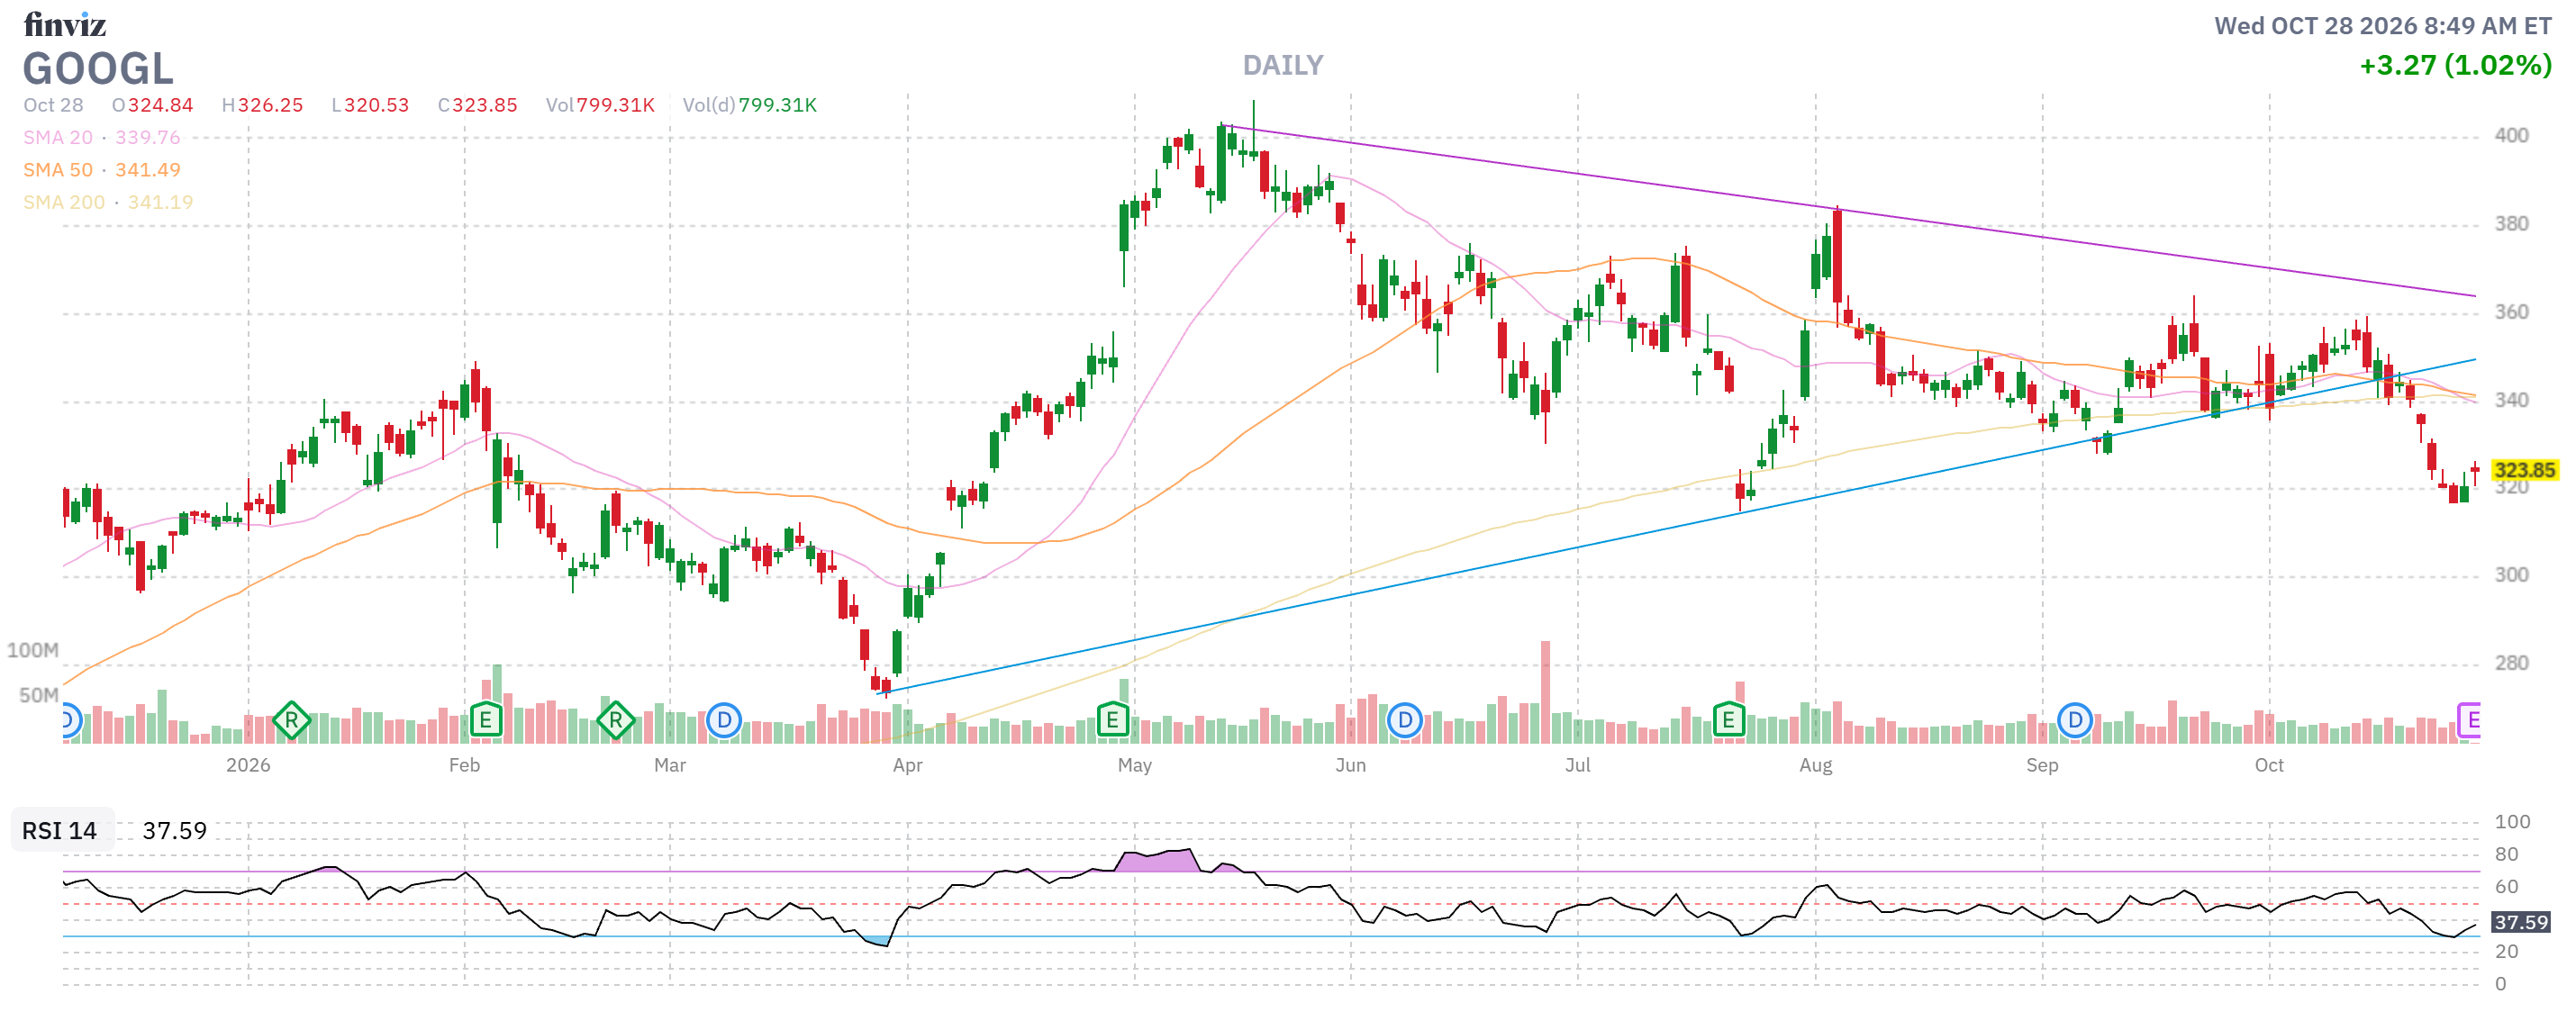Click the finviz logo
2576x1012 pixels.
click(x=65, y=24)
